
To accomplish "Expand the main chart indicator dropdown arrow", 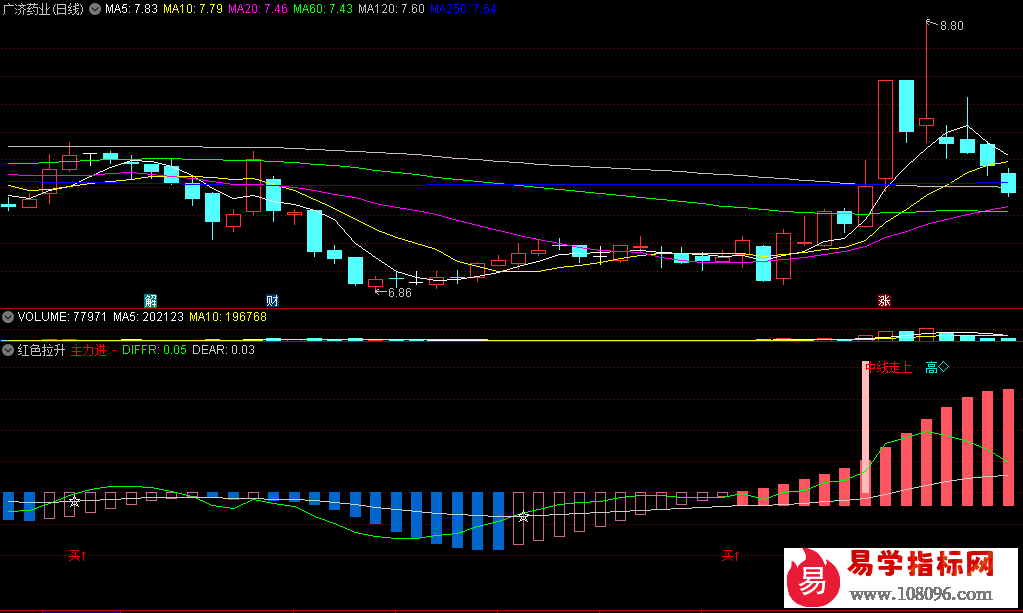I will coord(95,9).
